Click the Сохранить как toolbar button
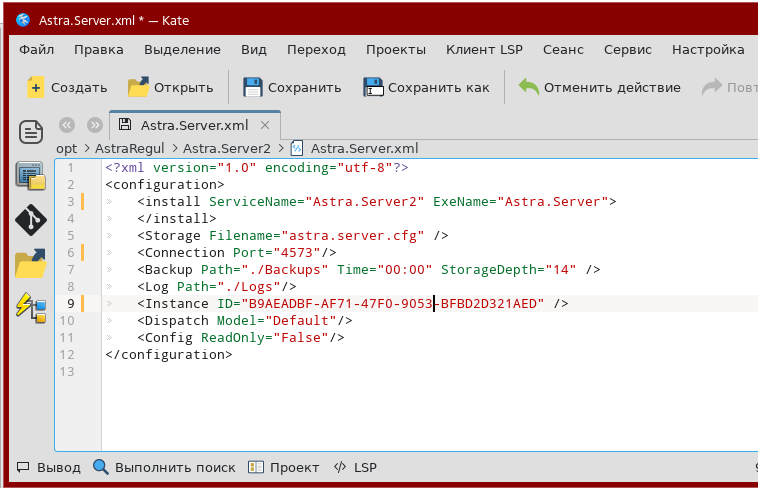 tap(426, 87)
